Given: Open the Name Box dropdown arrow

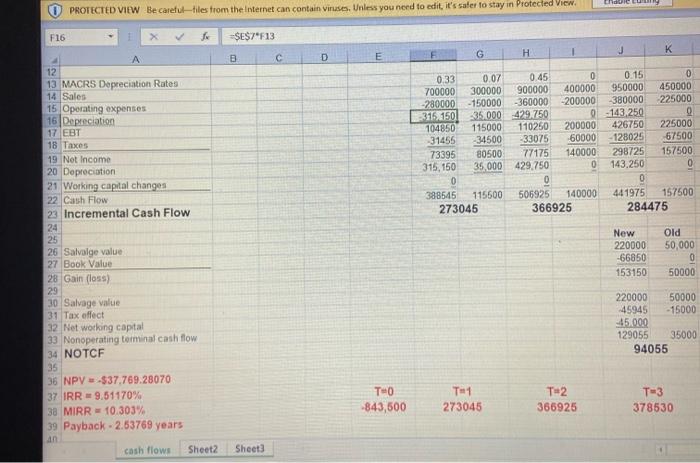Looking at the screenshot, I should click(x=110, y=37).
